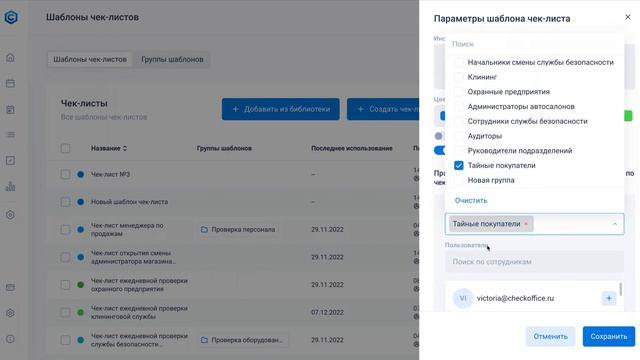Check the Новая группа option
Image resolution: width=640 pixels, height=360 pixels.
(459, 180)
